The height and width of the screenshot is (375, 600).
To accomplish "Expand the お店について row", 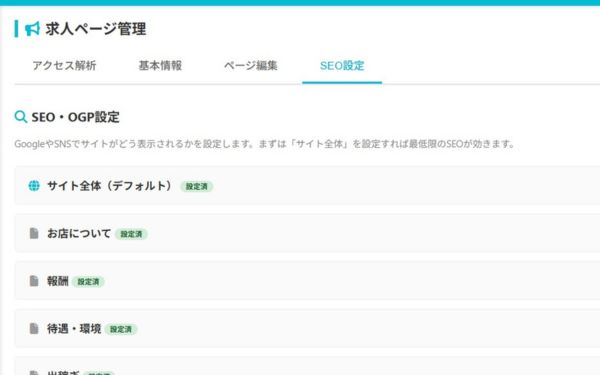I will 307,233.
